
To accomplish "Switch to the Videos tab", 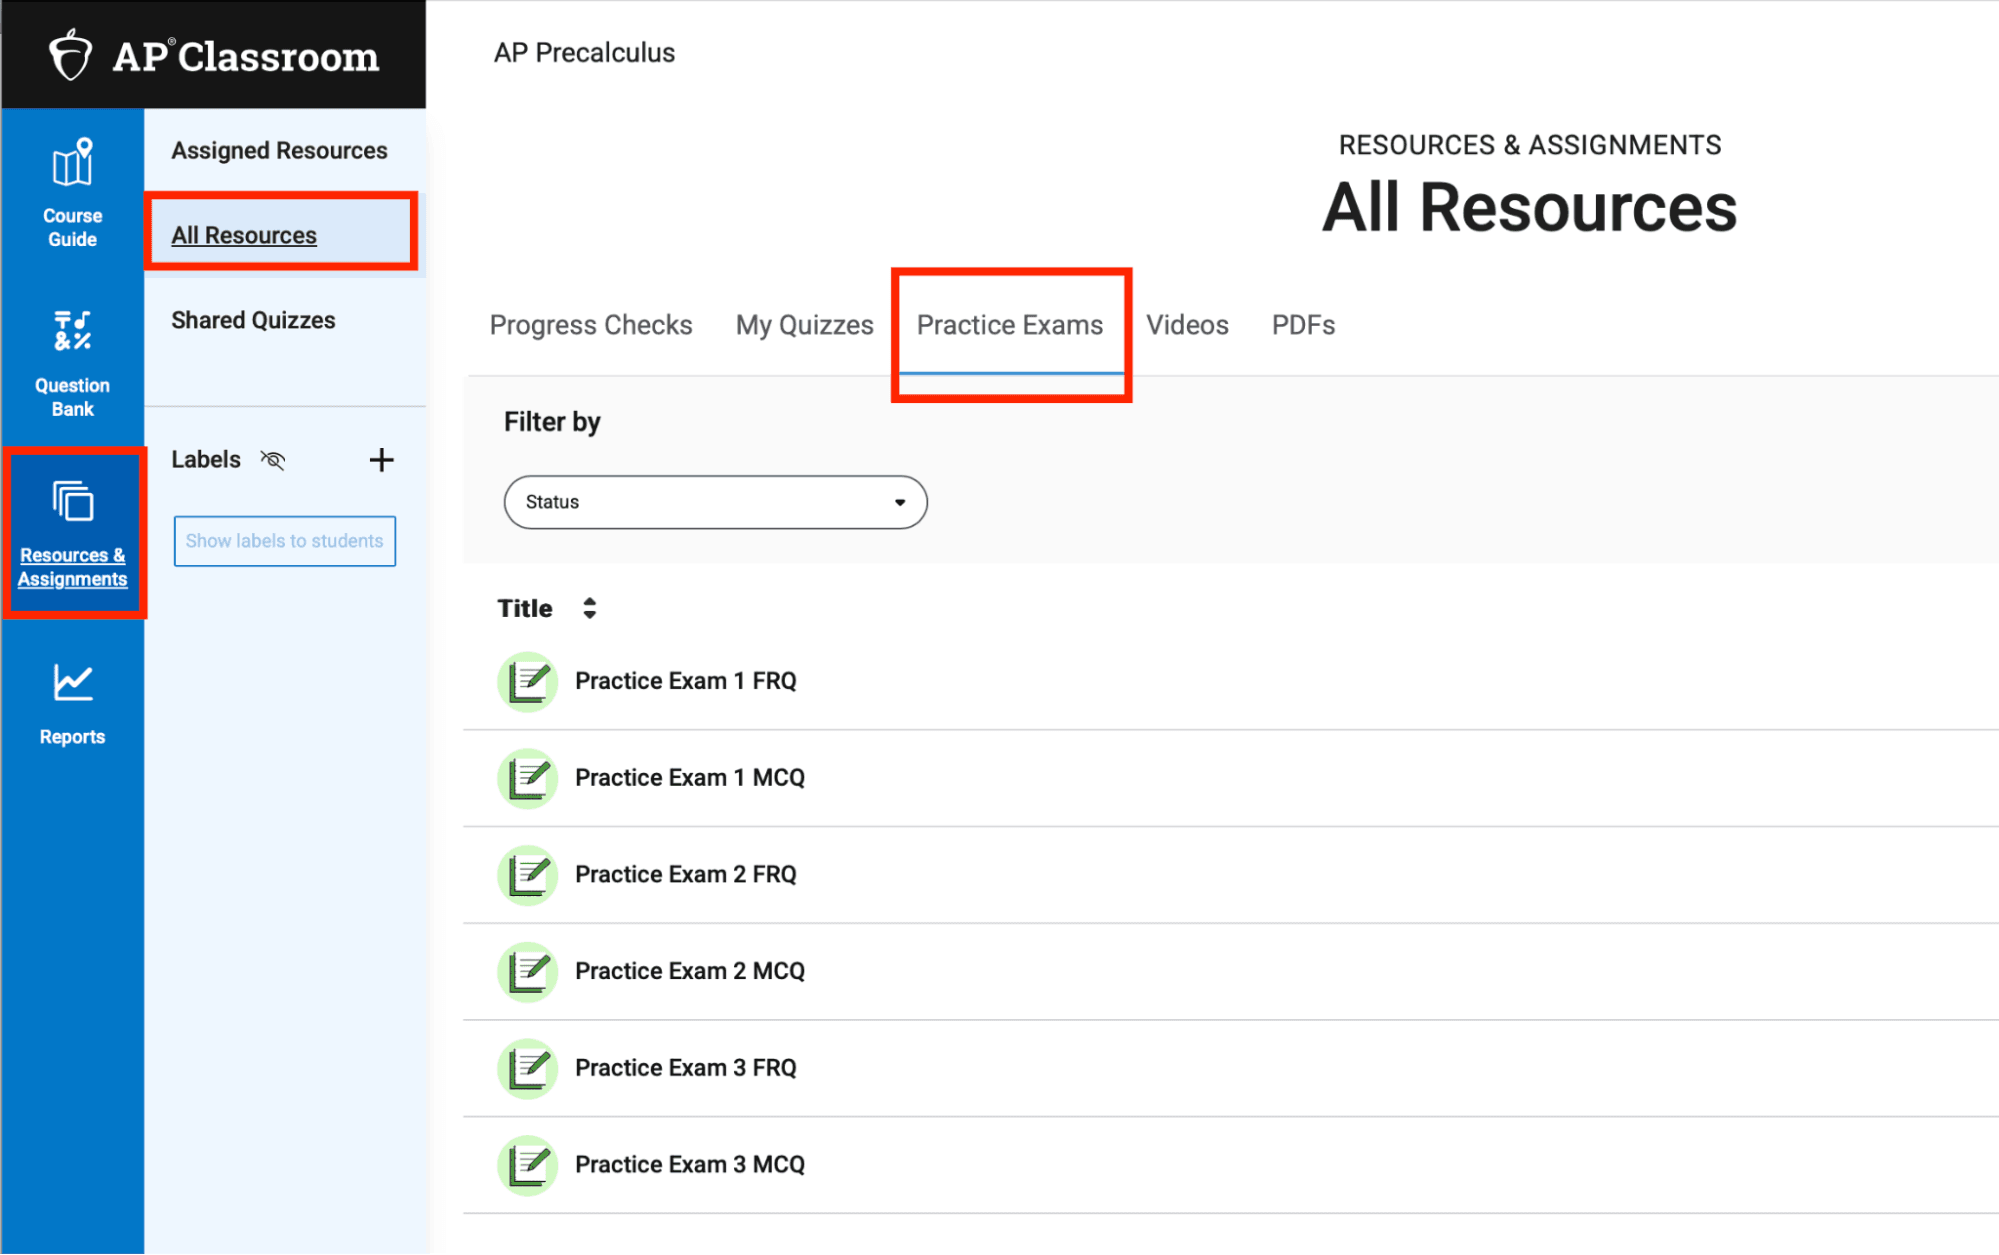I will click(1187, 324).
